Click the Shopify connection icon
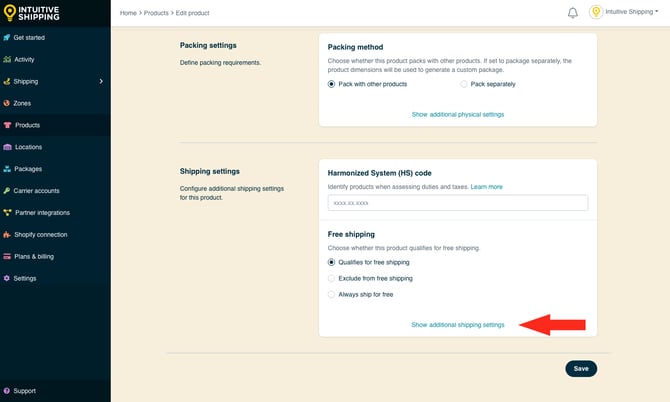This screenshot has height=402, width=670. pyautogui.click(x=7, y=235)
